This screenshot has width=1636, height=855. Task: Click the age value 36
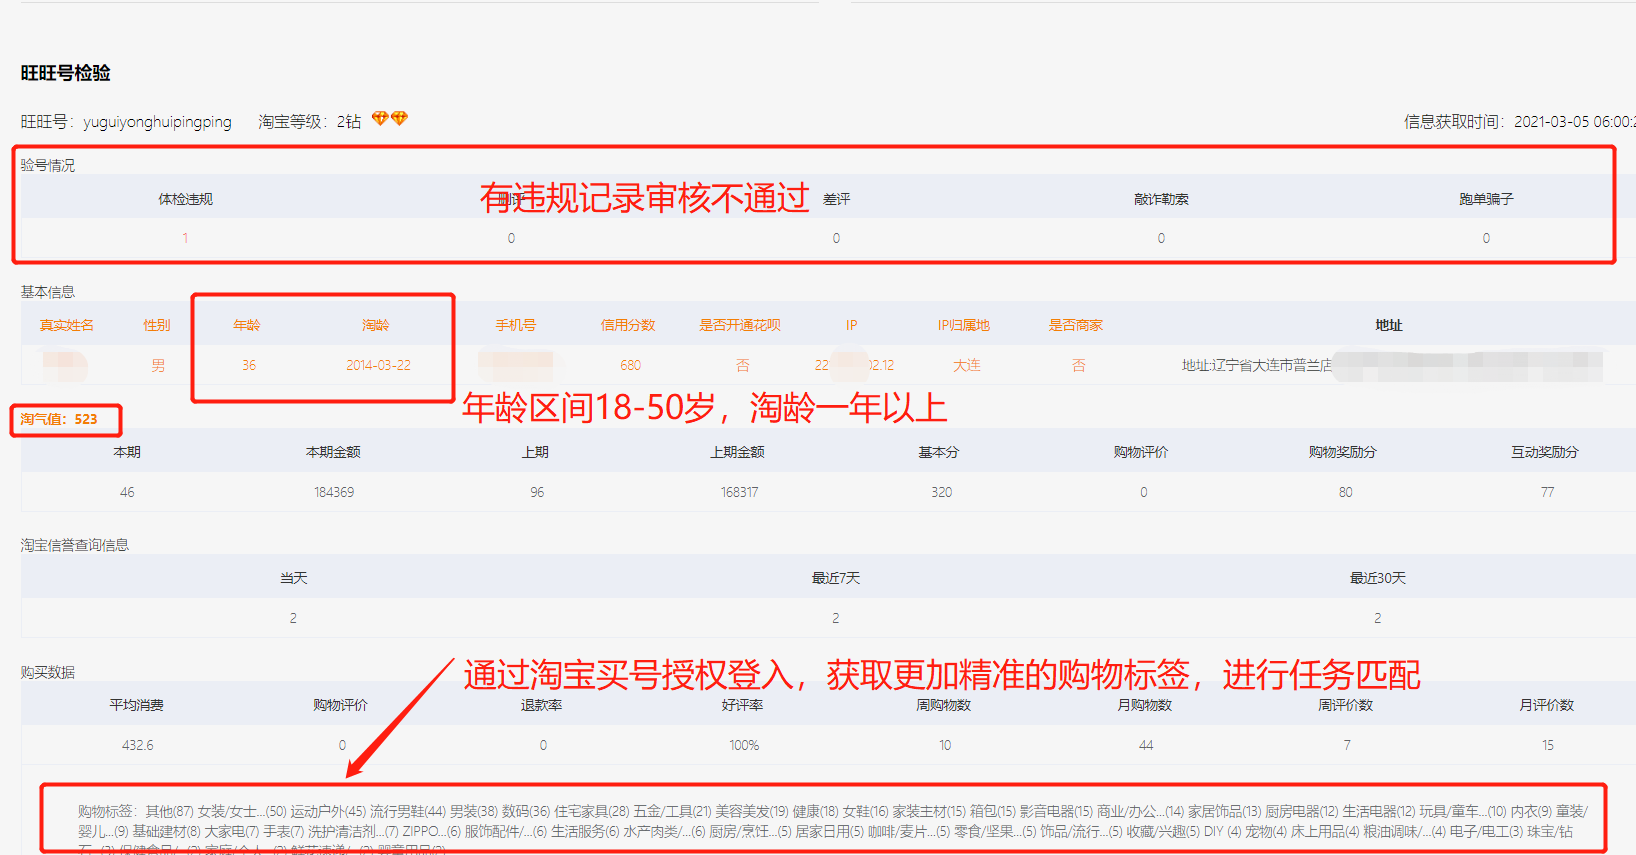tap(249, 365)
